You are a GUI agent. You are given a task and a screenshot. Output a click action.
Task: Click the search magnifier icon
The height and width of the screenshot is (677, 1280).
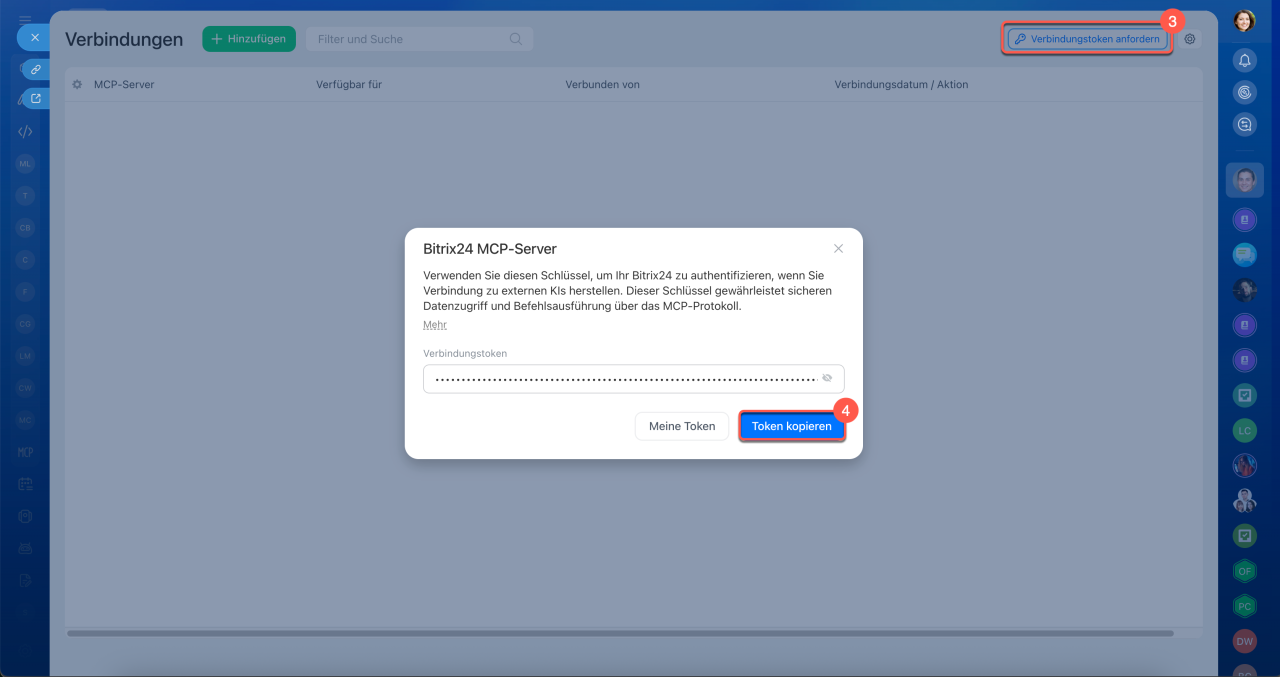[516, 39]
